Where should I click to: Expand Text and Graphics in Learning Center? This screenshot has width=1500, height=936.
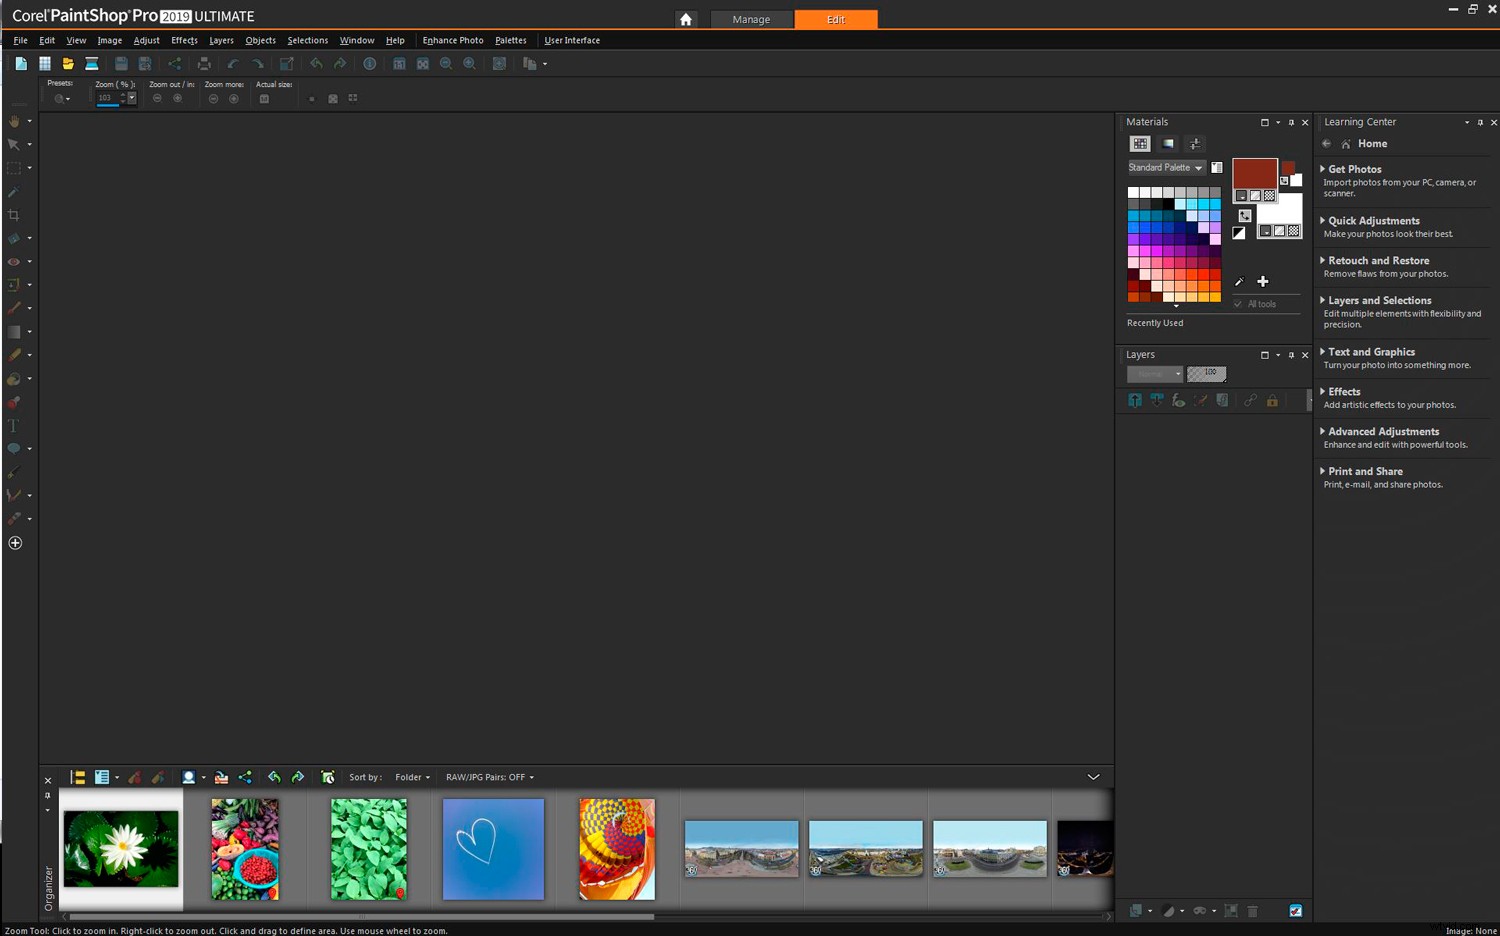tap(1371, 352)
